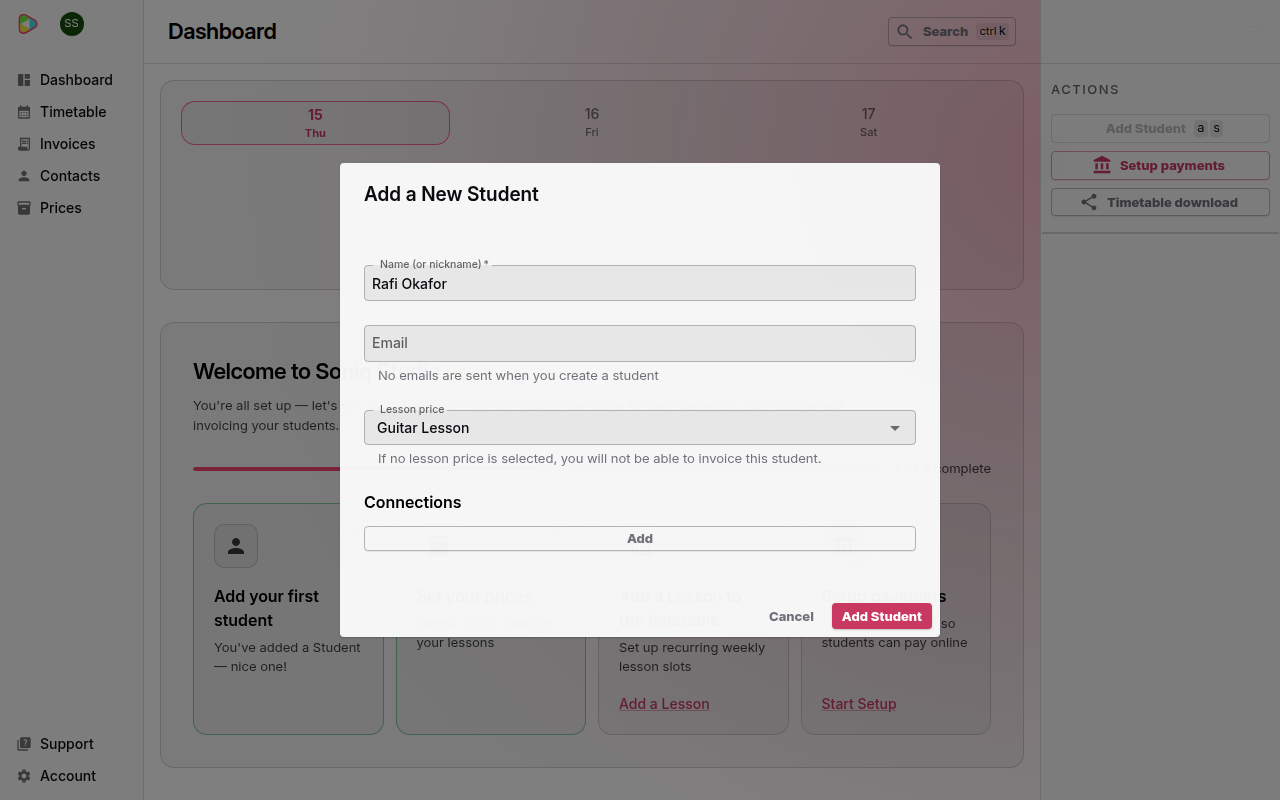Click the search magnifier icon
The width and height of the screenshot is (1280, 800).
(x=904, y=32)
